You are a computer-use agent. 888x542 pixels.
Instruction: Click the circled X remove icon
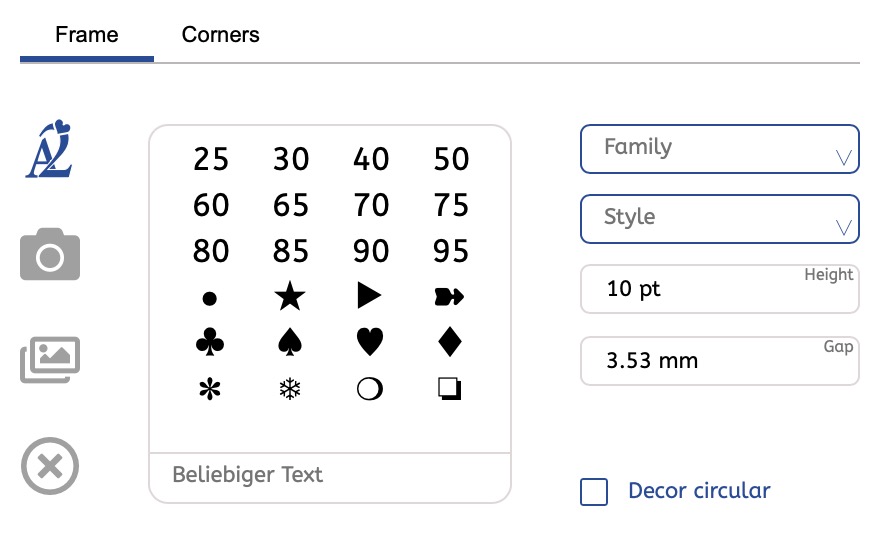50,466
